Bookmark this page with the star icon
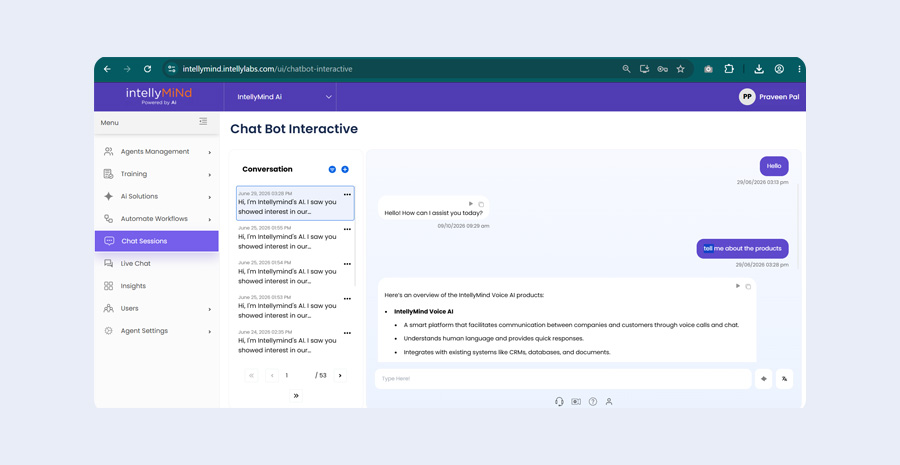 tap(681, 69)
